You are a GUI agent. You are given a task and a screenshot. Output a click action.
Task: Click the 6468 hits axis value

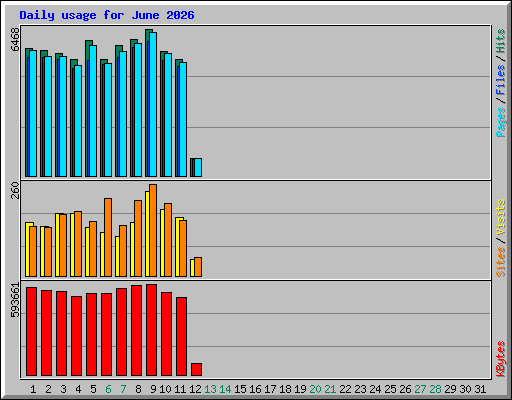[15, 39]
